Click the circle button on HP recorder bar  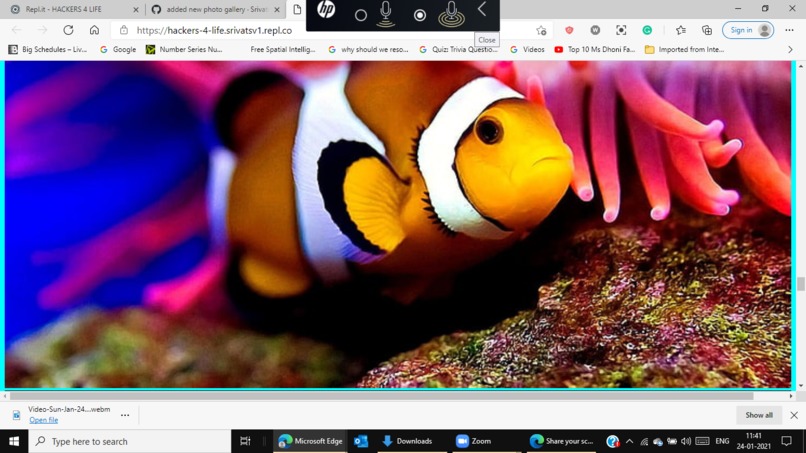coord(361,15)
